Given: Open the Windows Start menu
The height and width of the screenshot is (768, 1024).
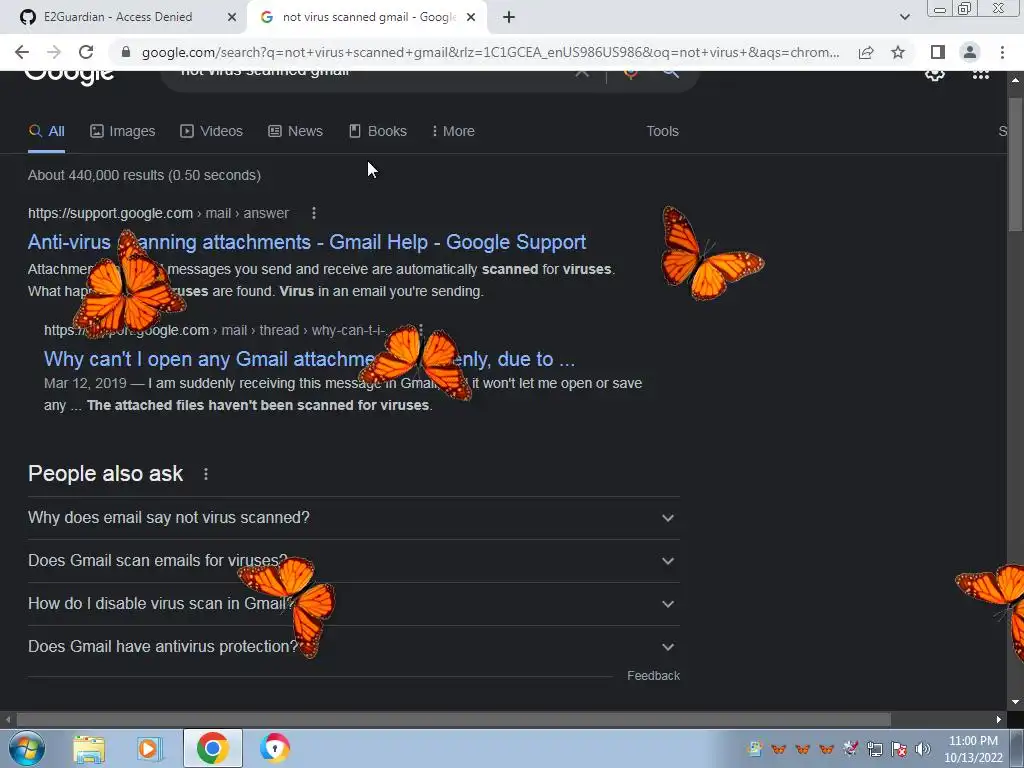Looking at the screenshot, I should click(x=27, y=748).
